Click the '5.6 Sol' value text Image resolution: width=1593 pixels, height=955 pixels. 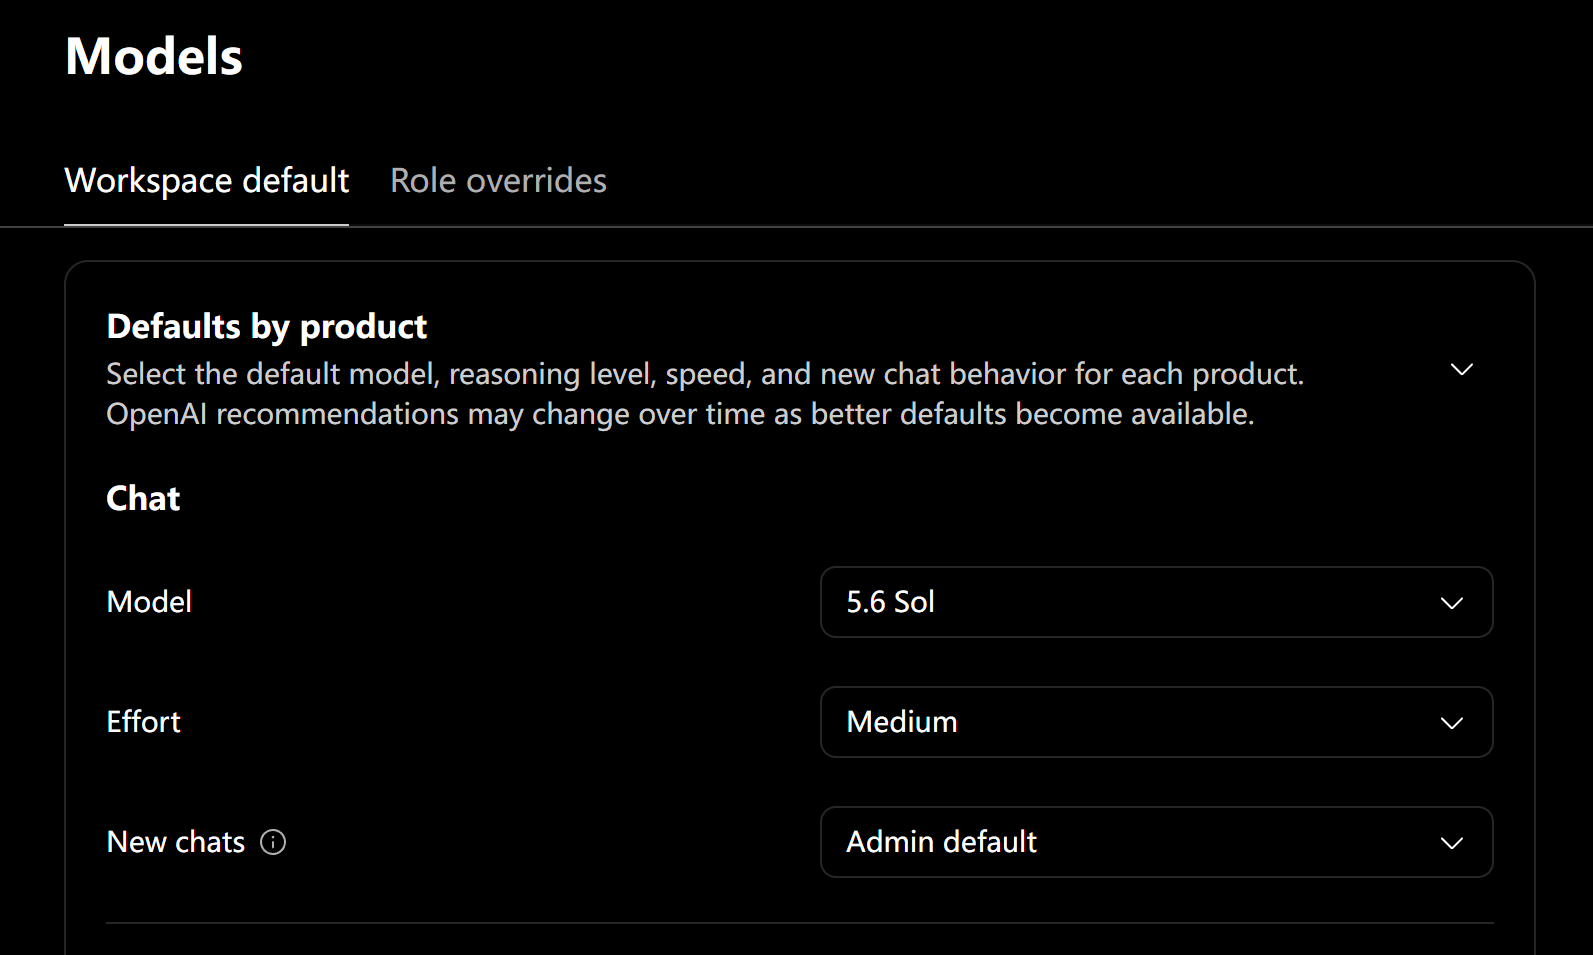(891, 602)
